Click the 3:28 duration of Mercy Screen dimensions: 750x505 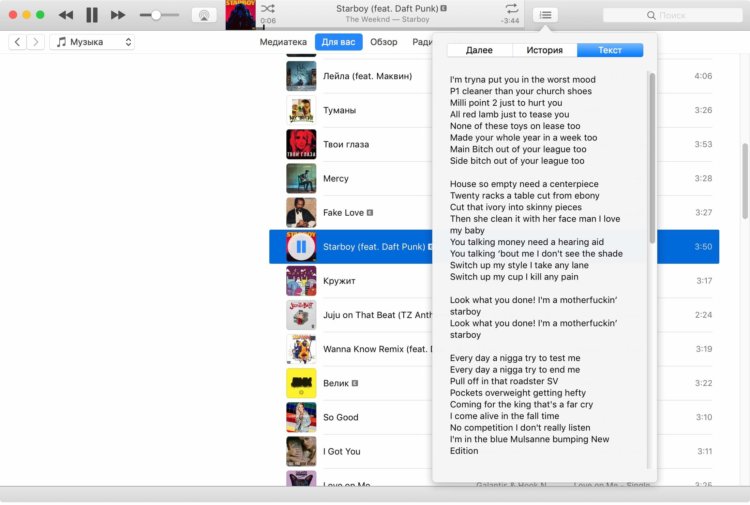[x=703, y=178]
